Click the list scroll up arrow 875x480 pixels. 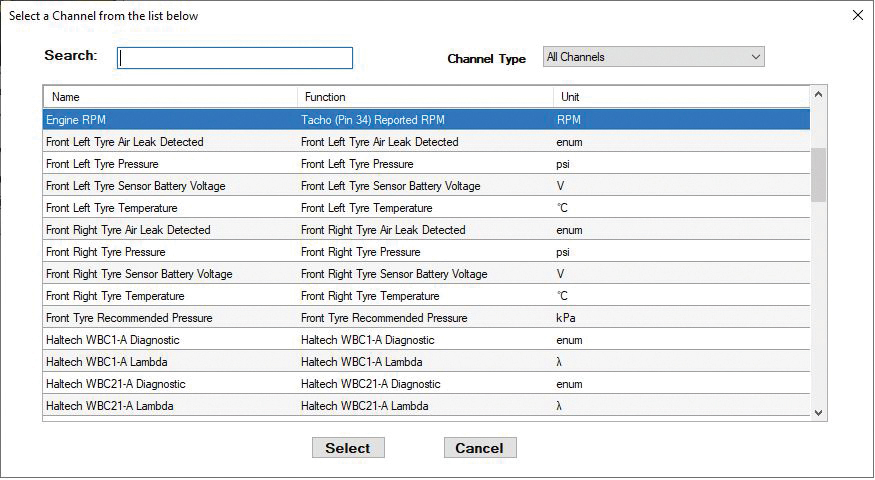point(818,94)
